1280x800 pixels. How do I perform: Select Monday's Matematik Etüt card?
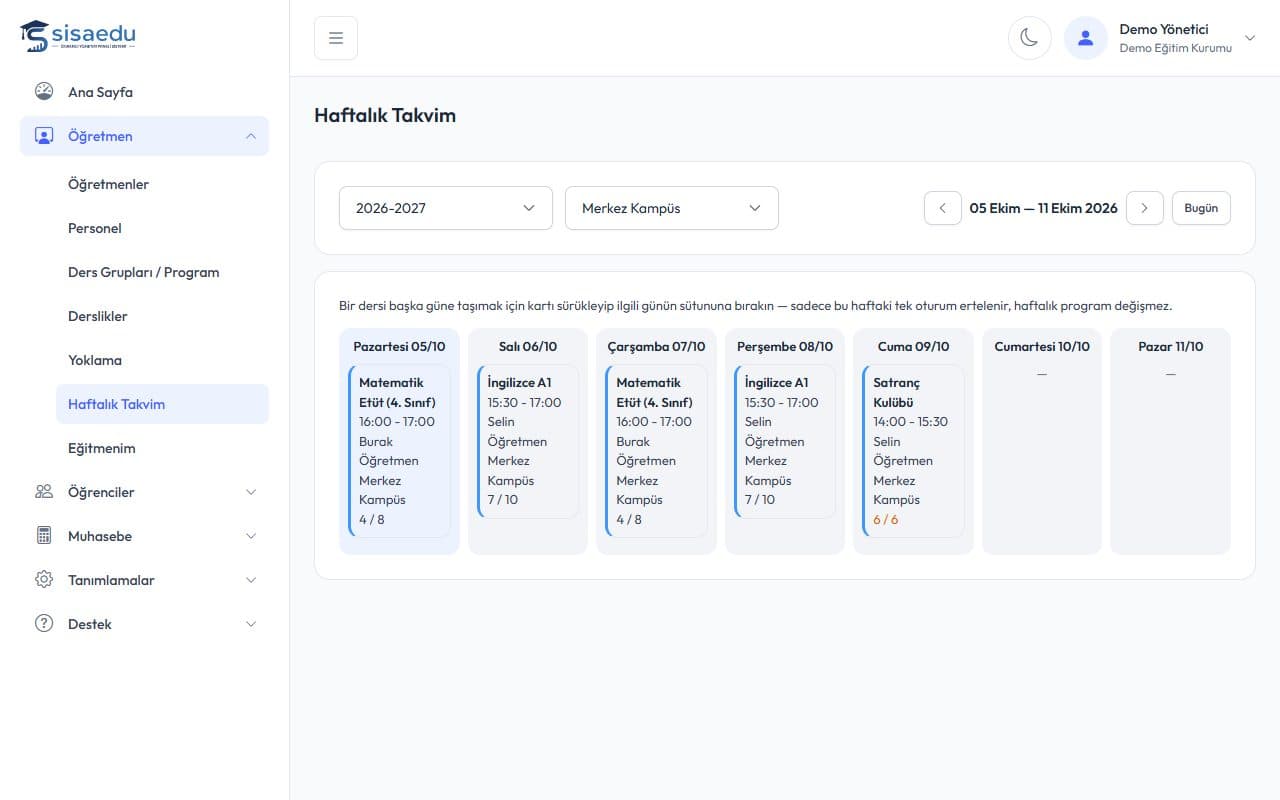coord(399,451)
